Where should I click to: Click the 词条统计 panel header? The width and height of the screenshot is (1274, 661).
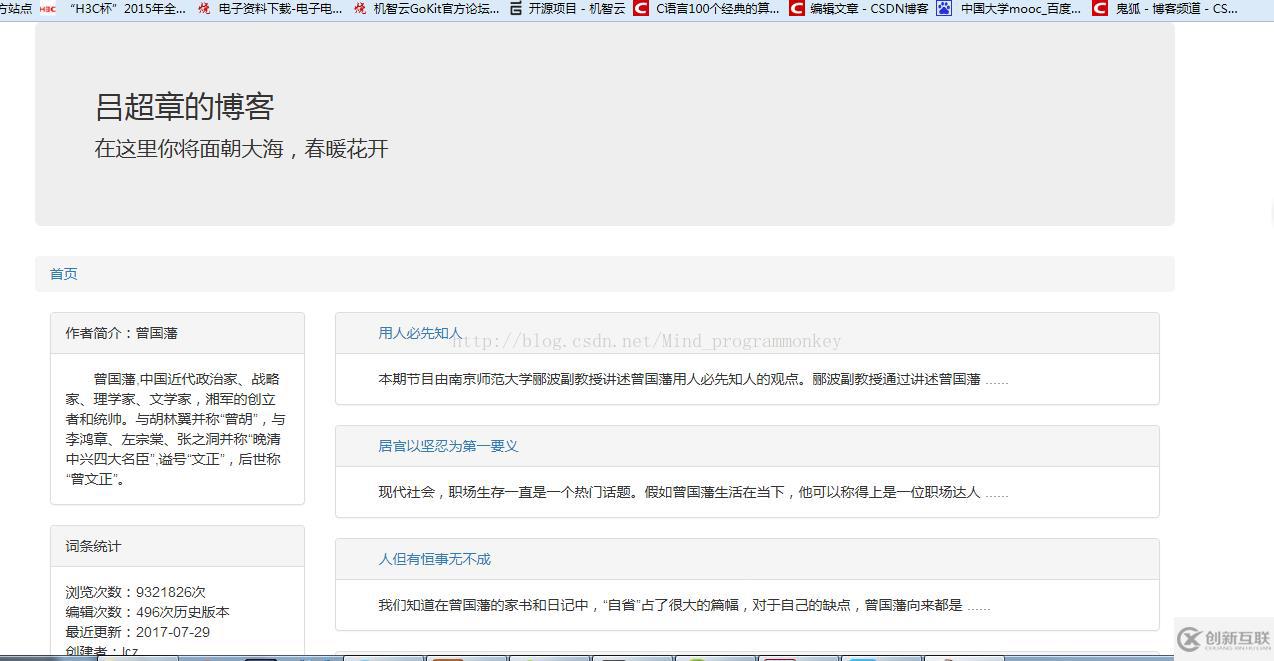click(92, 546)
